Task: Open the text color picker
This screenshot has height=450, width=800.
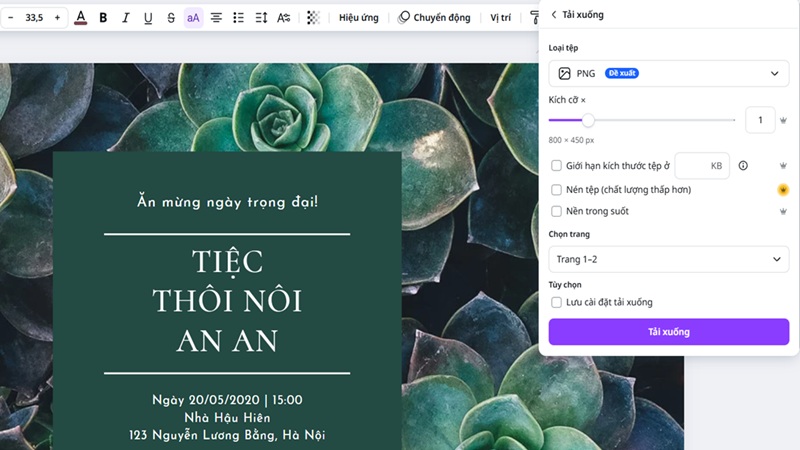Action: [81, 18]
